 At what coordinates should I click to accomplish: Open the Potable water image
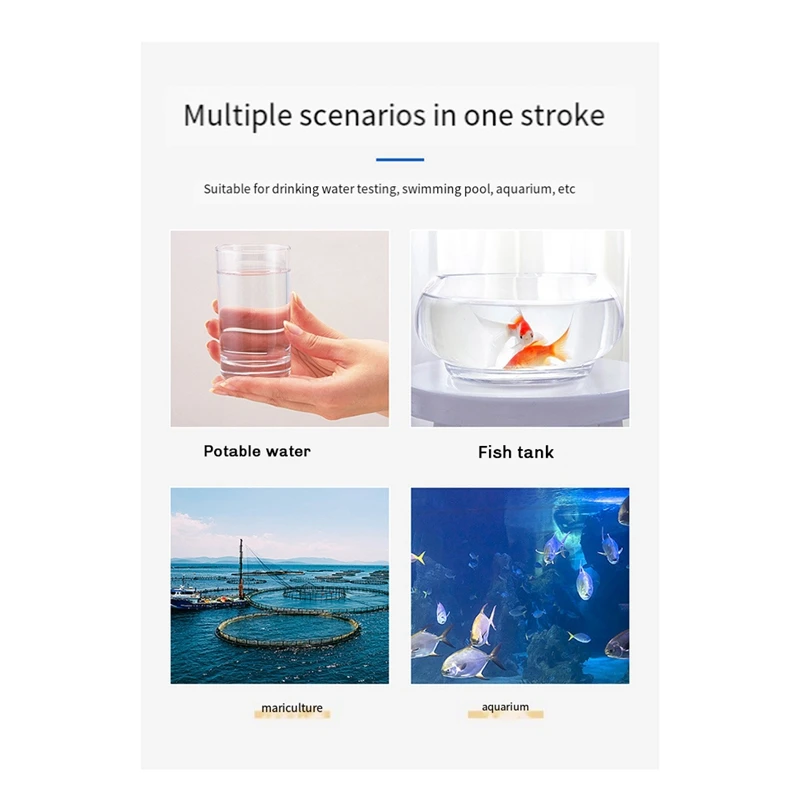click(280, 329)
